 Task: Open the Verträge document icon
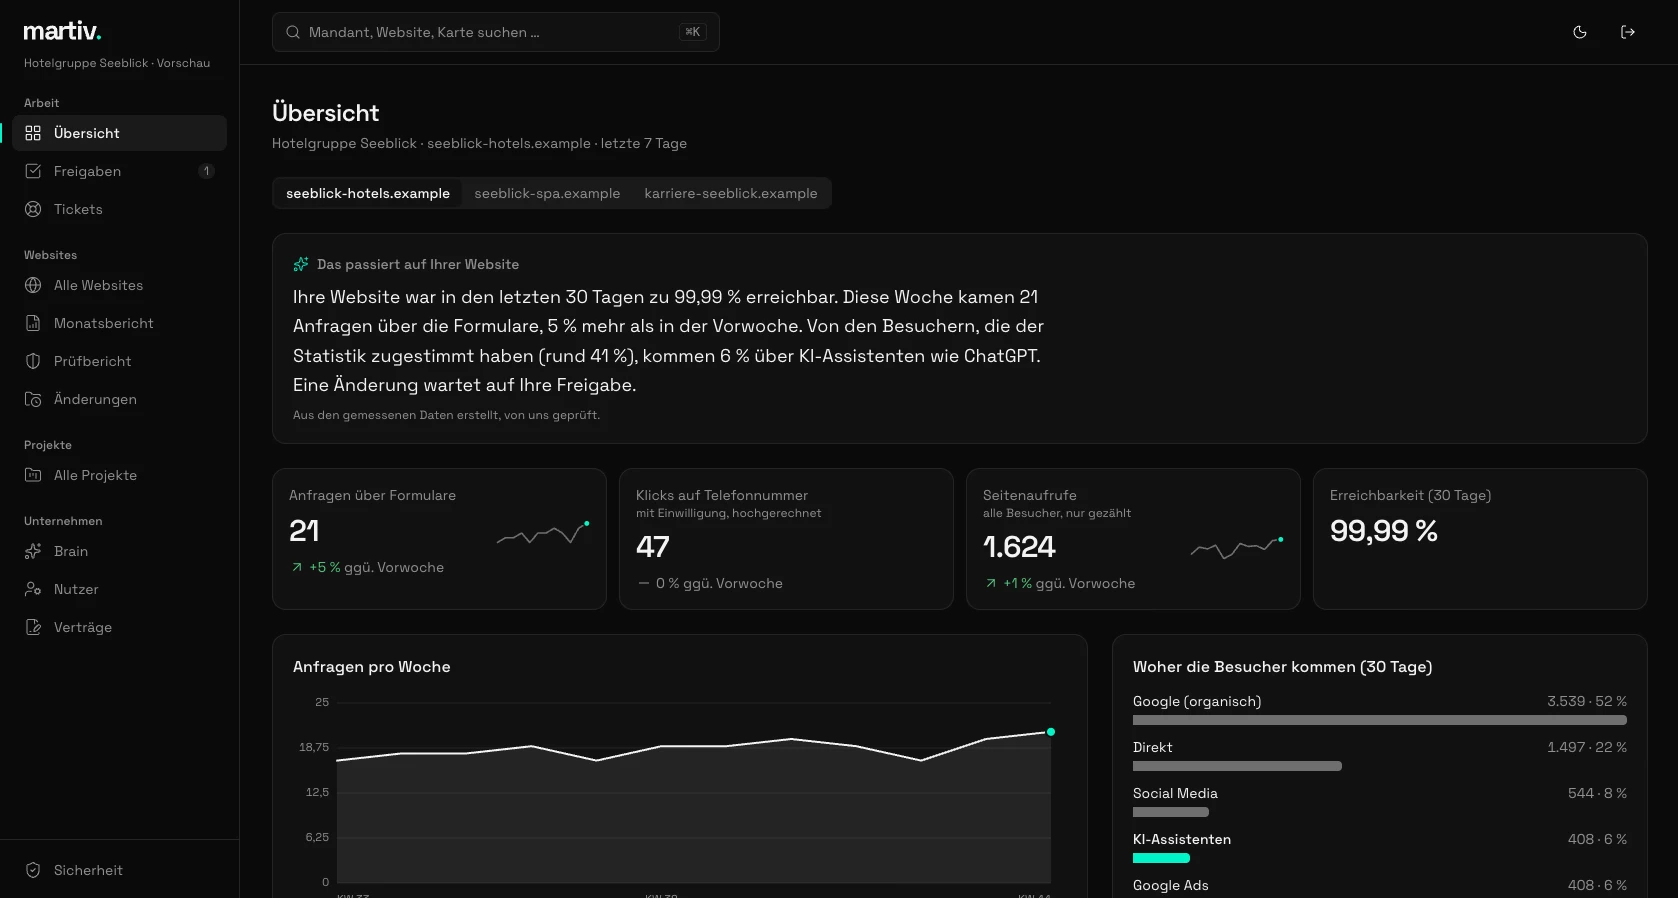coord(33,627)
